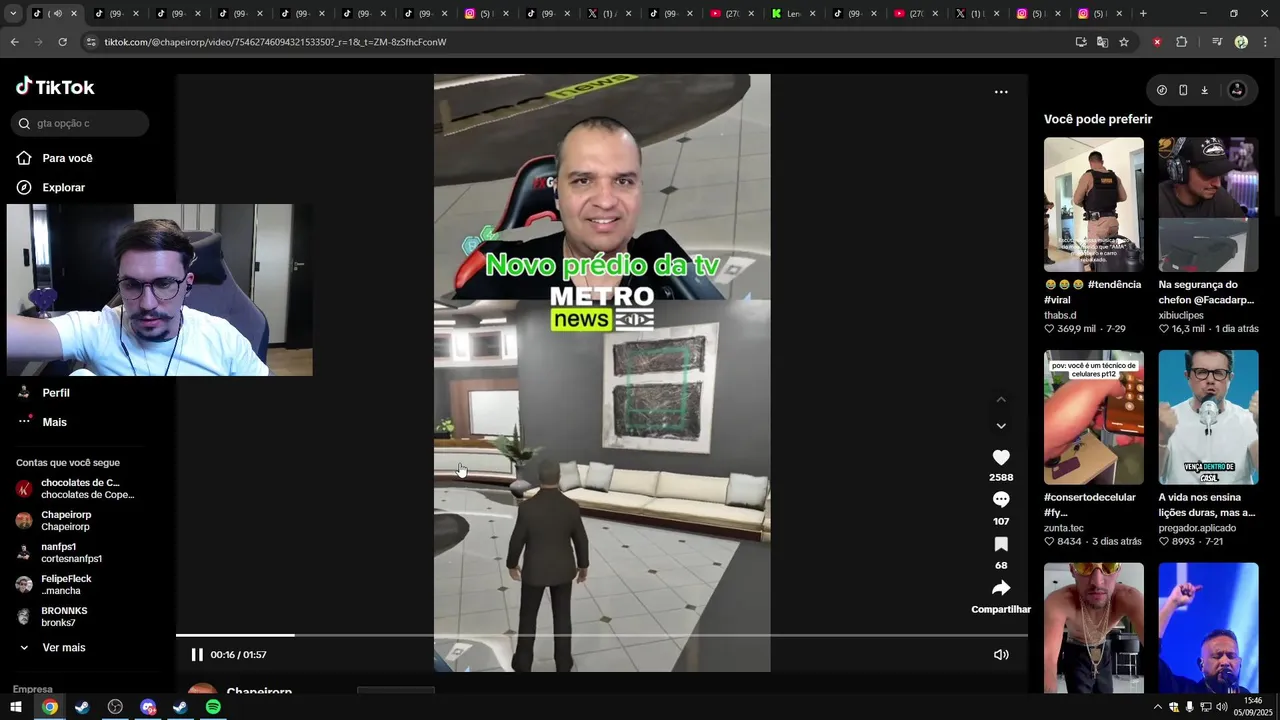Mute the active TikTok tab audio
1280x720 pixels.
57,14
